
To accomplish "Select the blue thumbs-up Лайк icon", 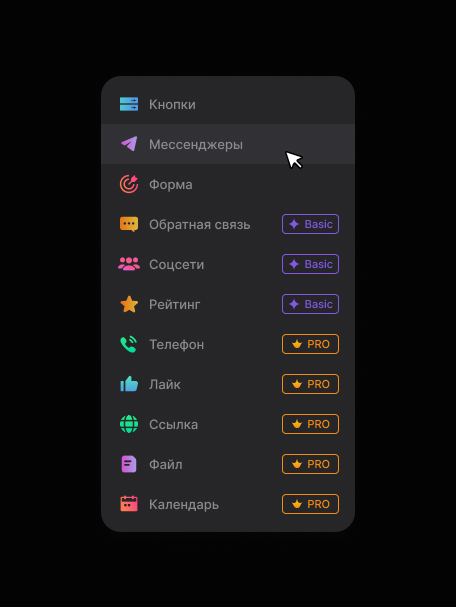I will coord(129,384).
